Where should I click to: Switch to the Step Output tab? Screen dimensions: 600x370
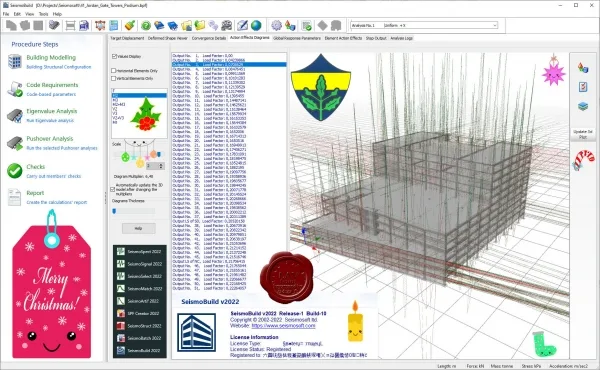pyautogui.click(x=376, y=38)
